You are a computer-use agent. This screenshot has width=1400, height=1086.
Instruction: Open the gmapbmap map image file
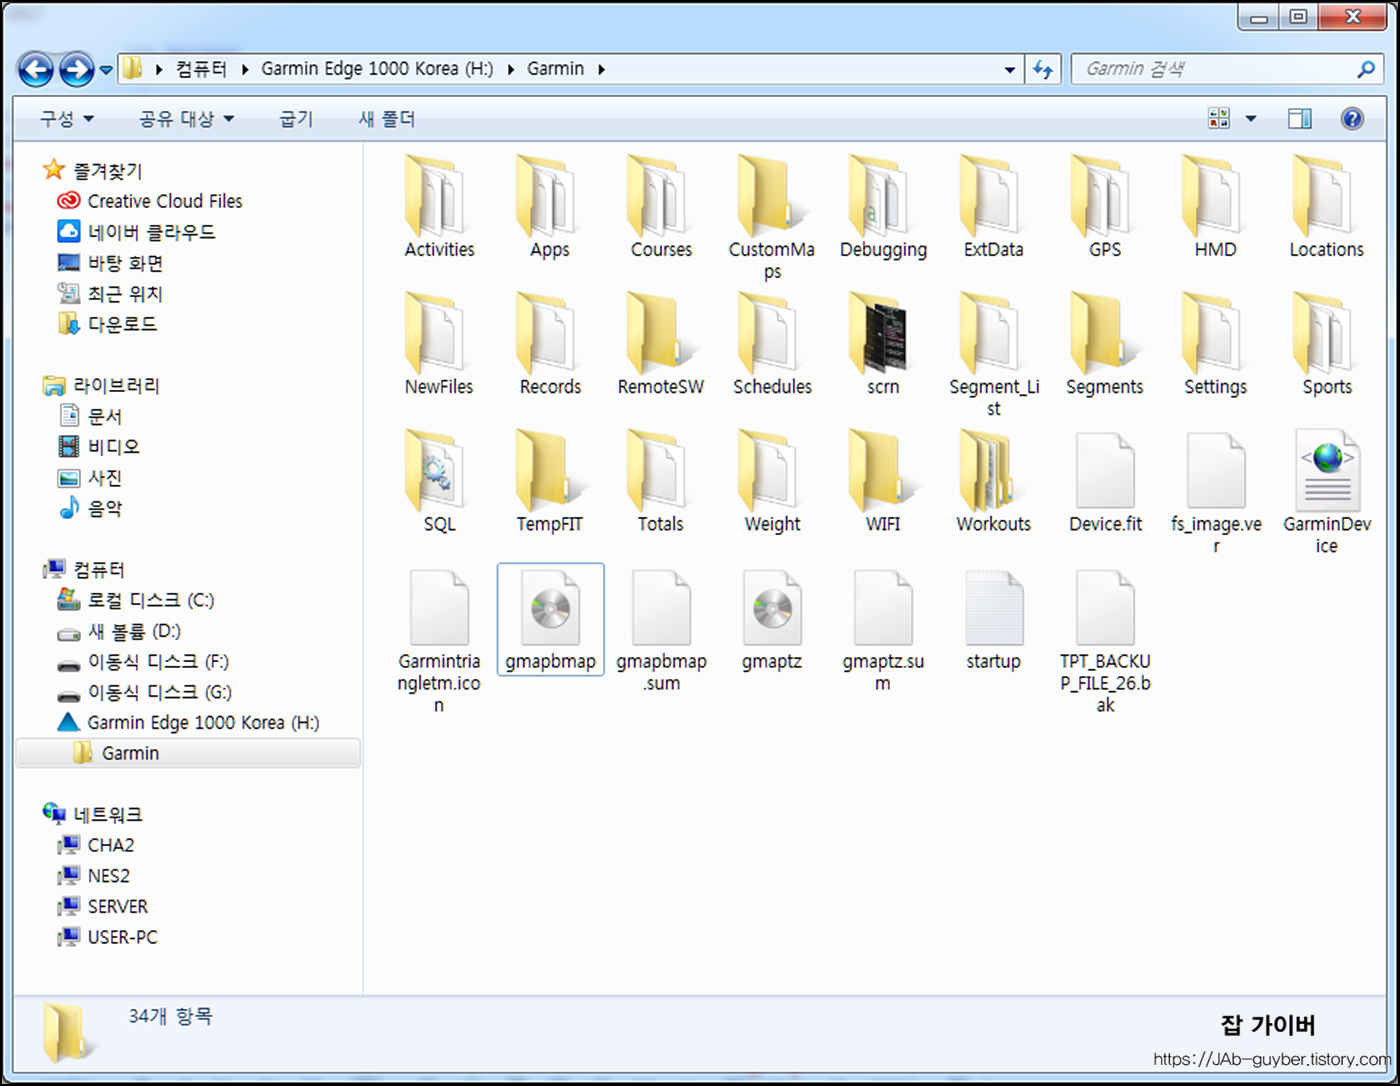549,612
